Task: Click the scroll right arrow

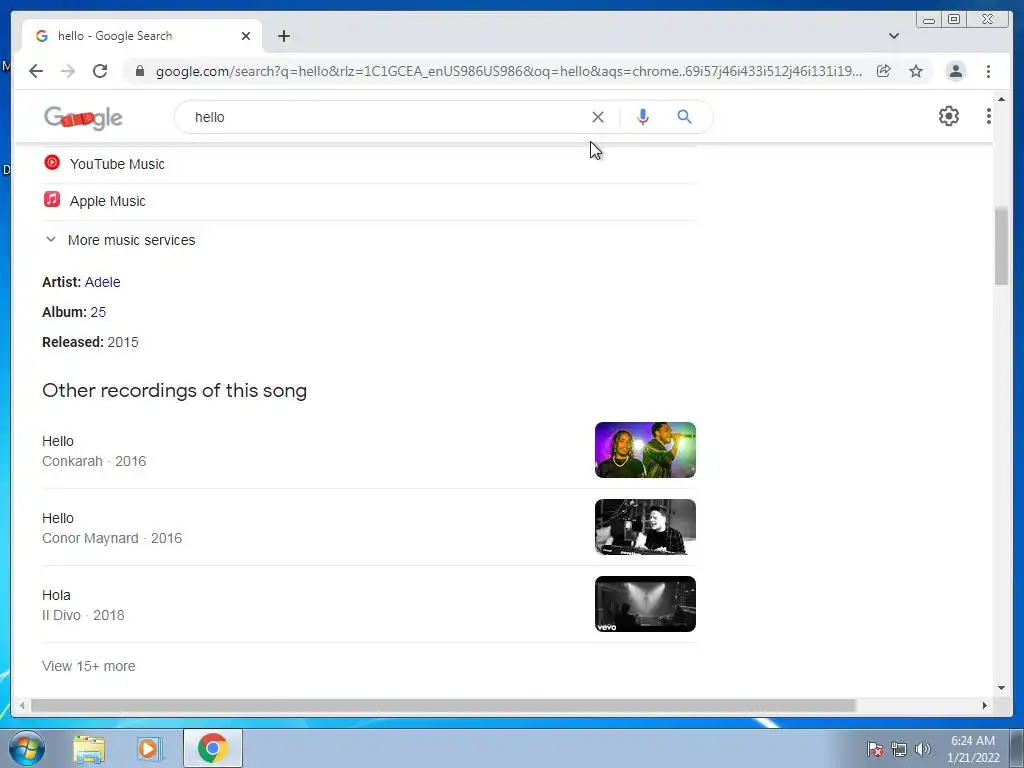Action: (x=985, y=705)
